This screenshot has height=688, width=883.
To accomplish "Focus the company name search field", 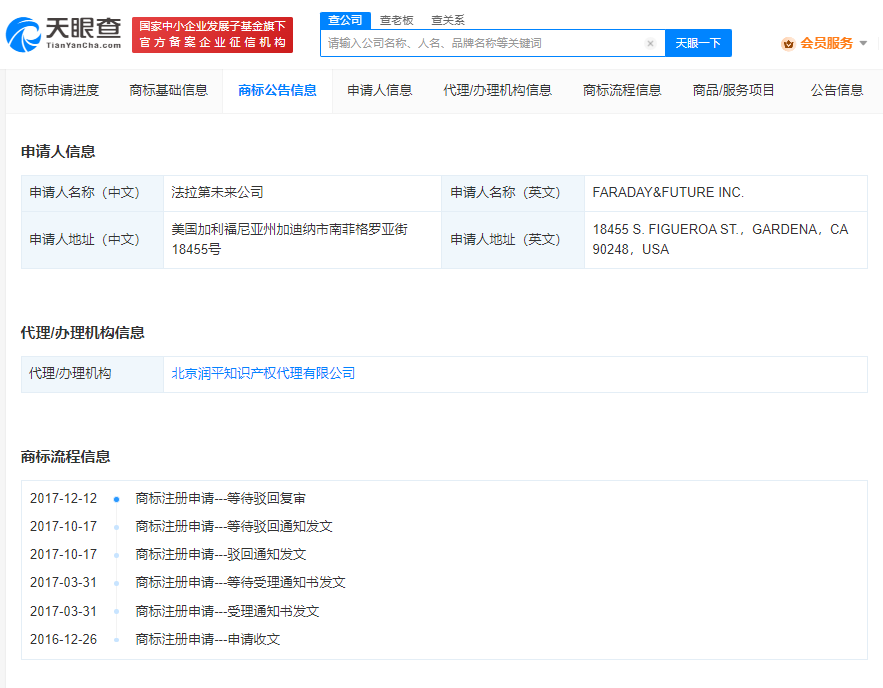I will (x=484, y=44).
